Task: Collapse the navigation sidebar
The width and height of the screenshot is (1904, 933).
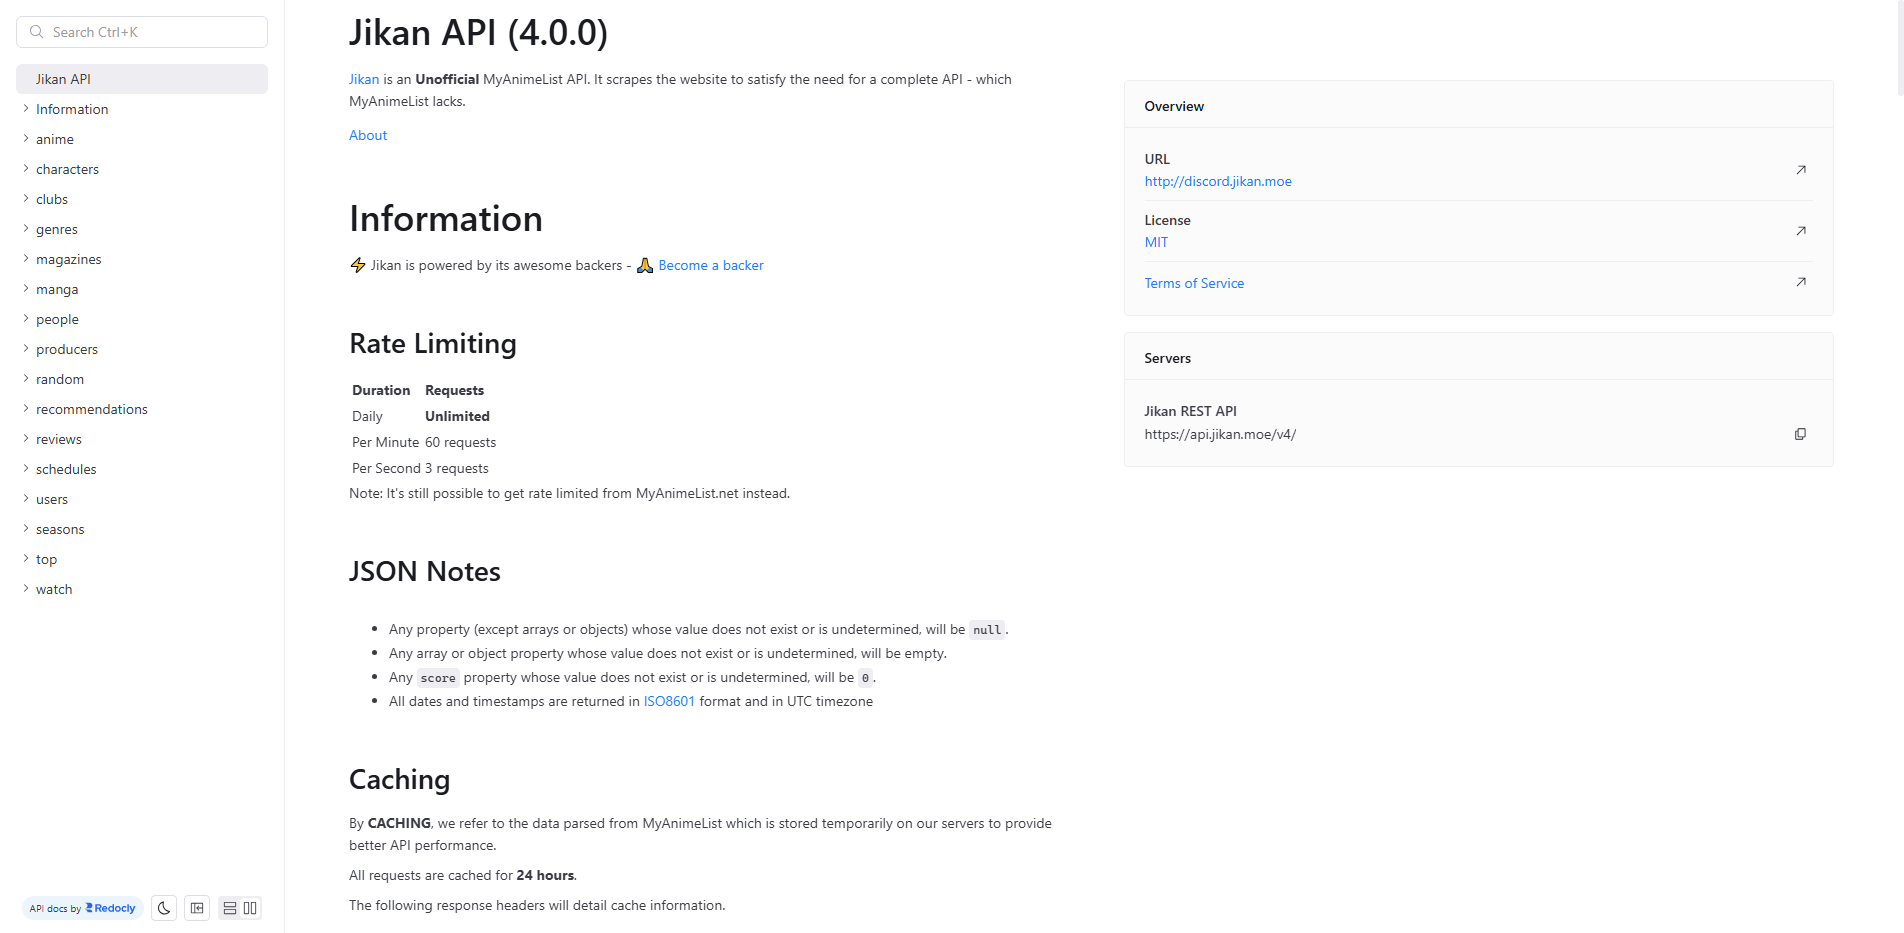Action: (197, 908)
